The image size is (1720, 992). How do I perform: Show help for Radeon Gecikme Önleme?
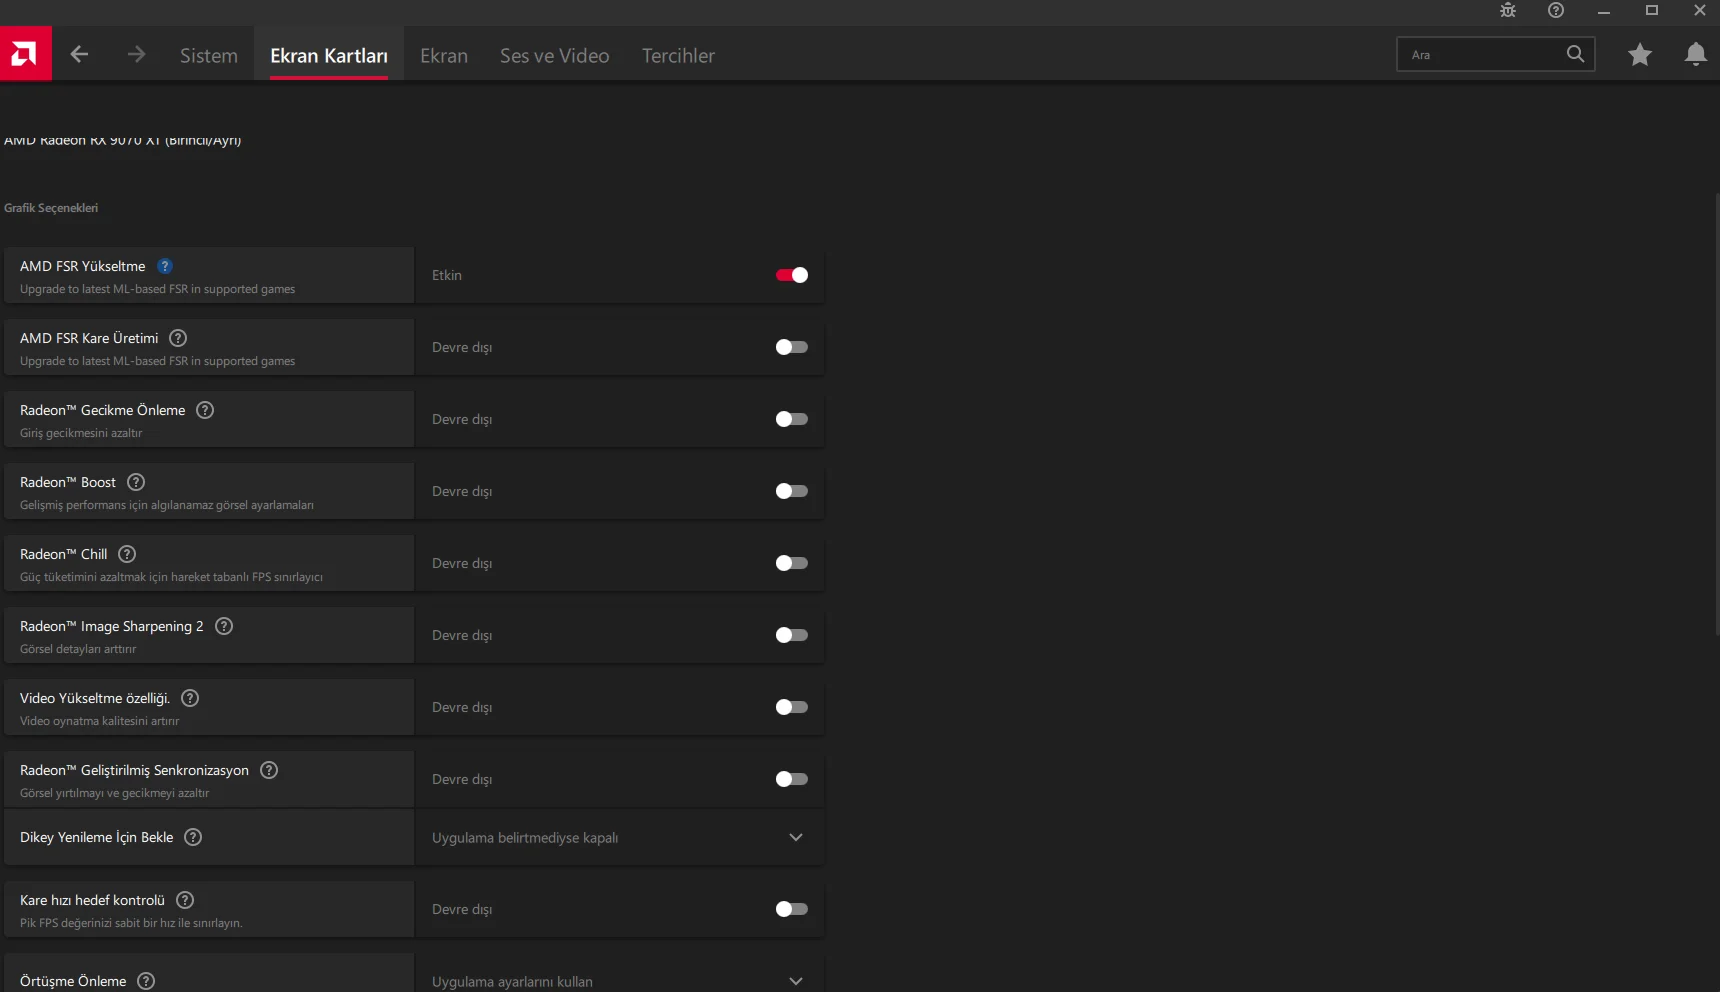coord(205,410)
